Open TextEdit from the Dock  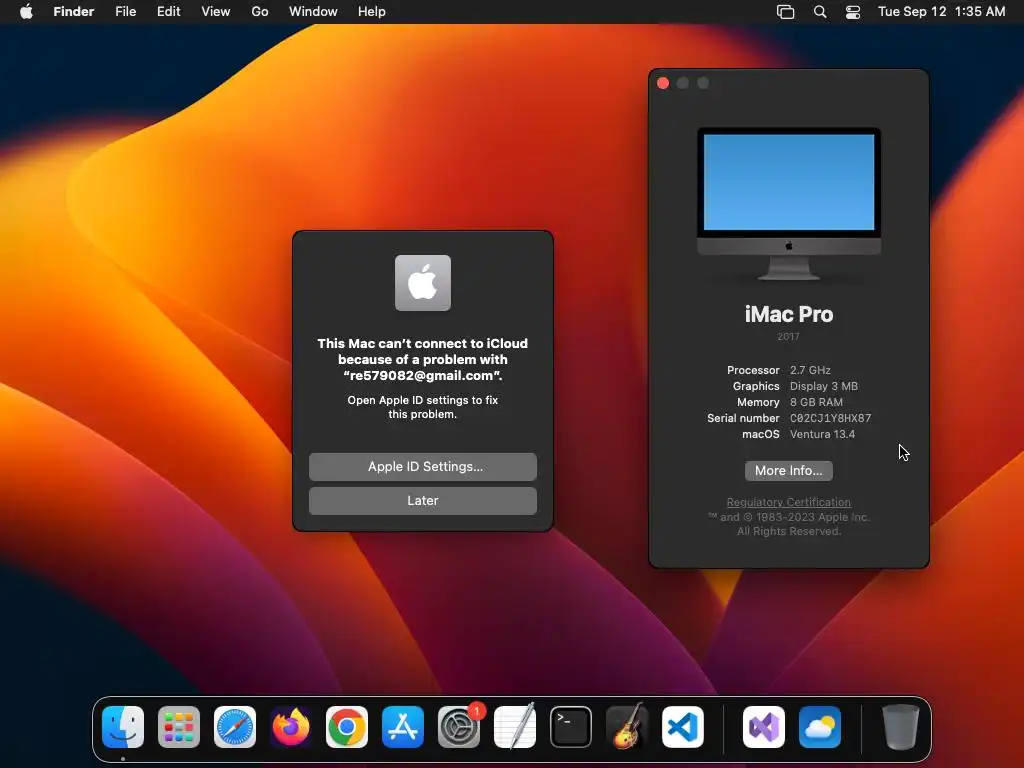click(515, 727)
